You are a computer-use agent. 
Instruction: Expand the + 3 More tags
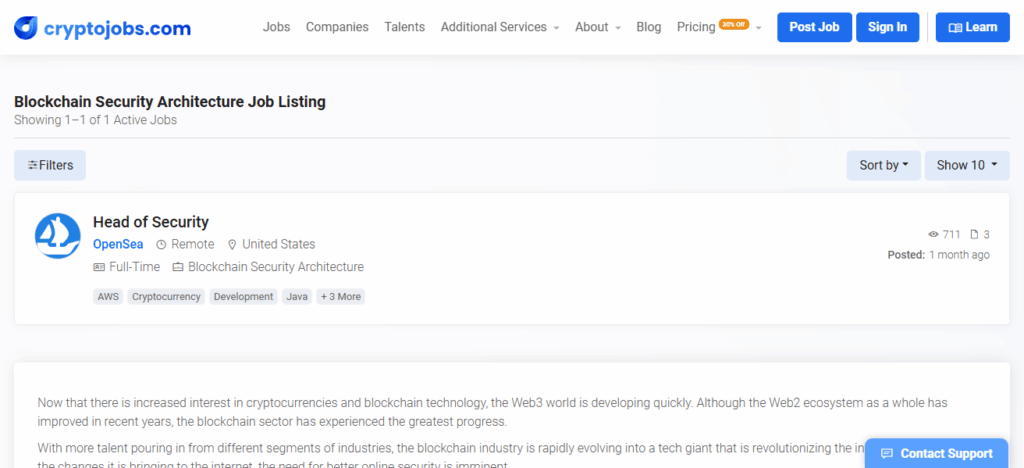click(340, 297)
